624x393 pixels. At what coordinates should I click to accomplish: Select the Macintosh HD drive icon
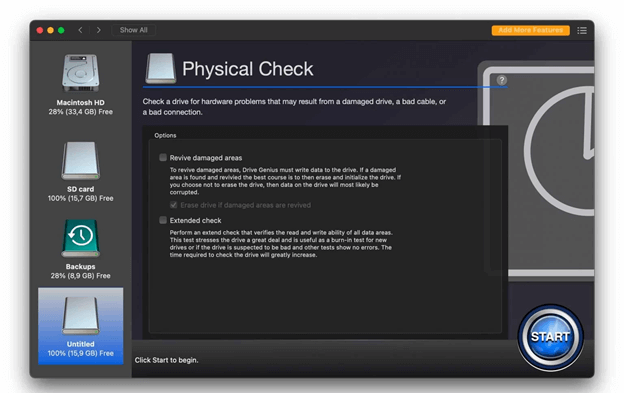(x=80, y=73)
